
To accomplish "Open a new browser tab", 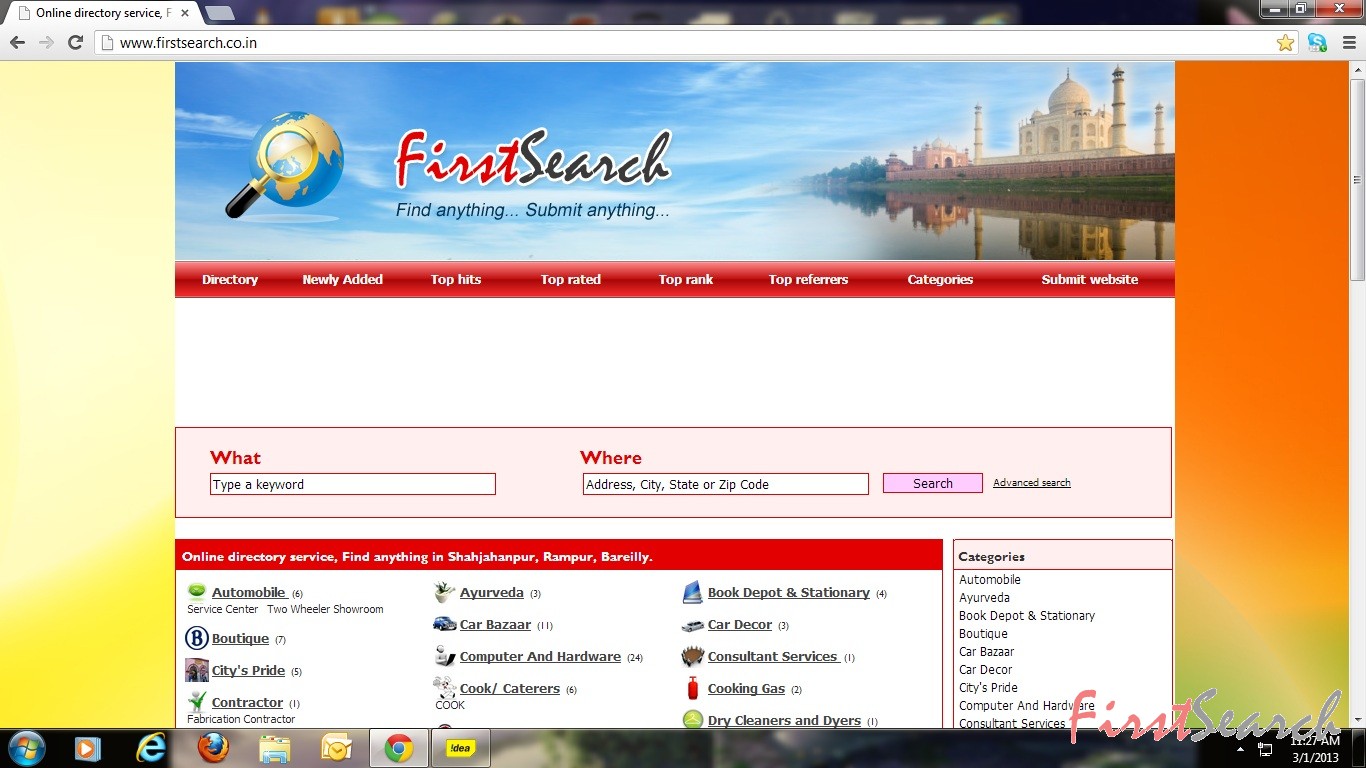I will (x=220, y=13).
